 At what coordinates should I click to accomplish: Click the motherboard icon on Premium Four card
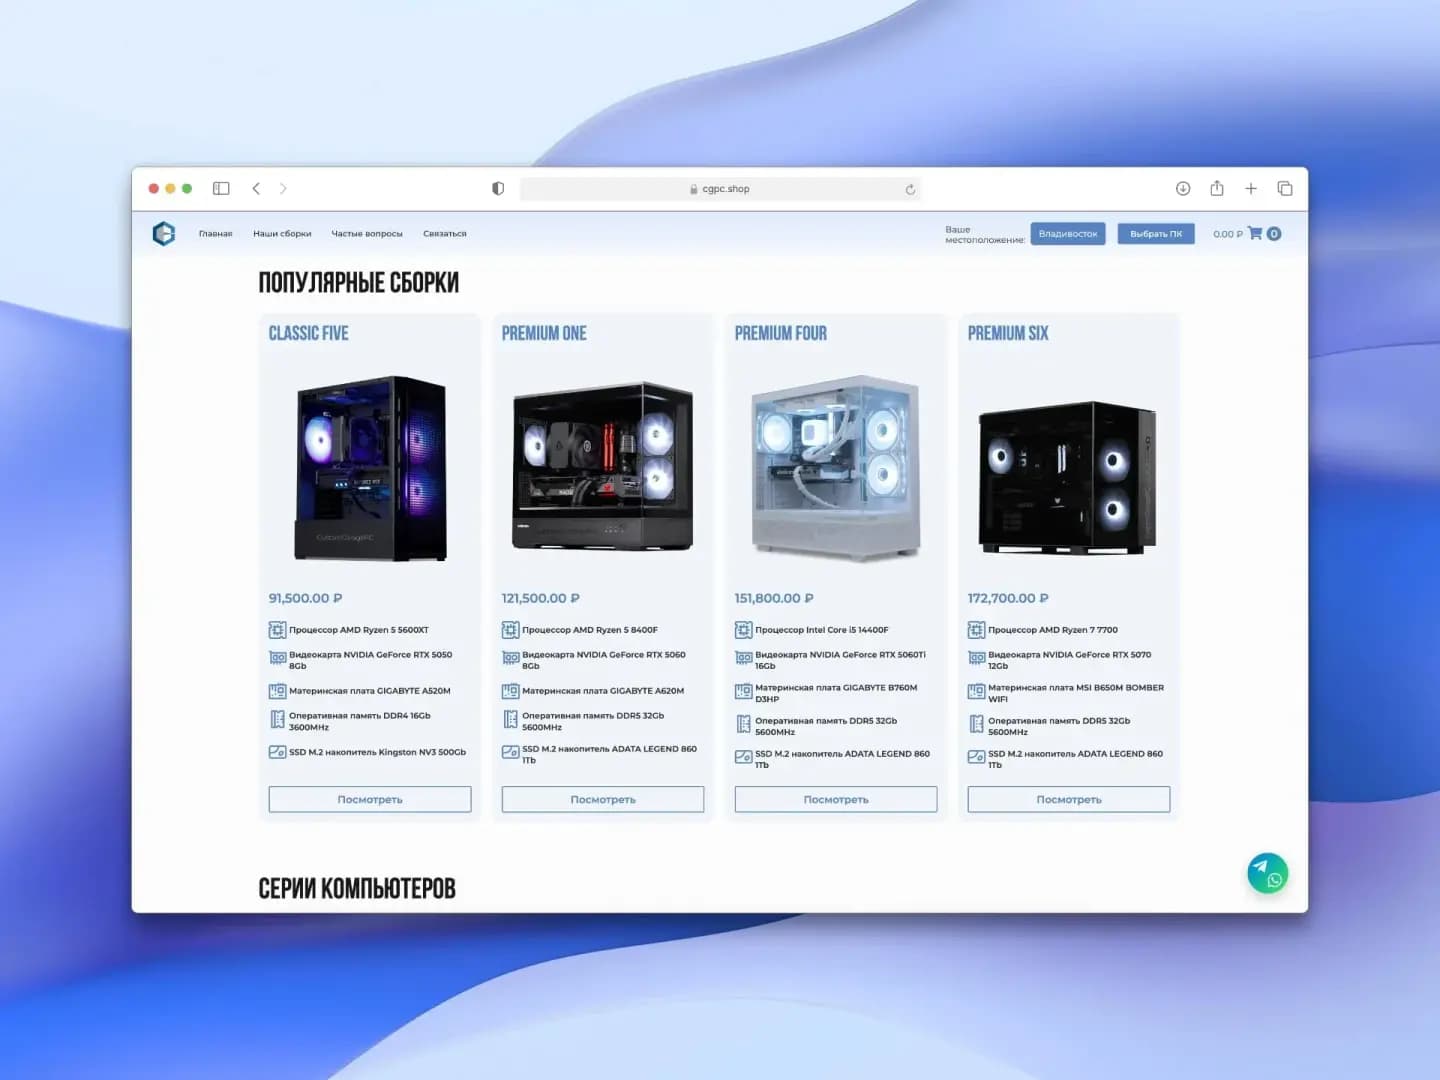pyautogui.click(x=743, y=691)
